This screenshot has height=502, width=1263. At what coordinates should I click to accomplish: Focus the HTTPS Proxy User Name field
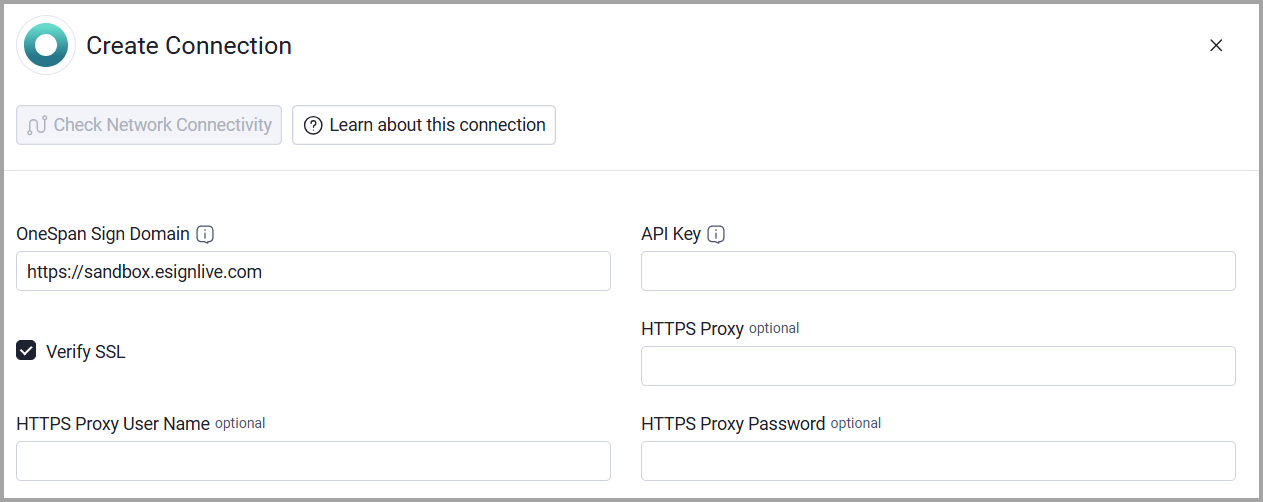pos(313,461)
